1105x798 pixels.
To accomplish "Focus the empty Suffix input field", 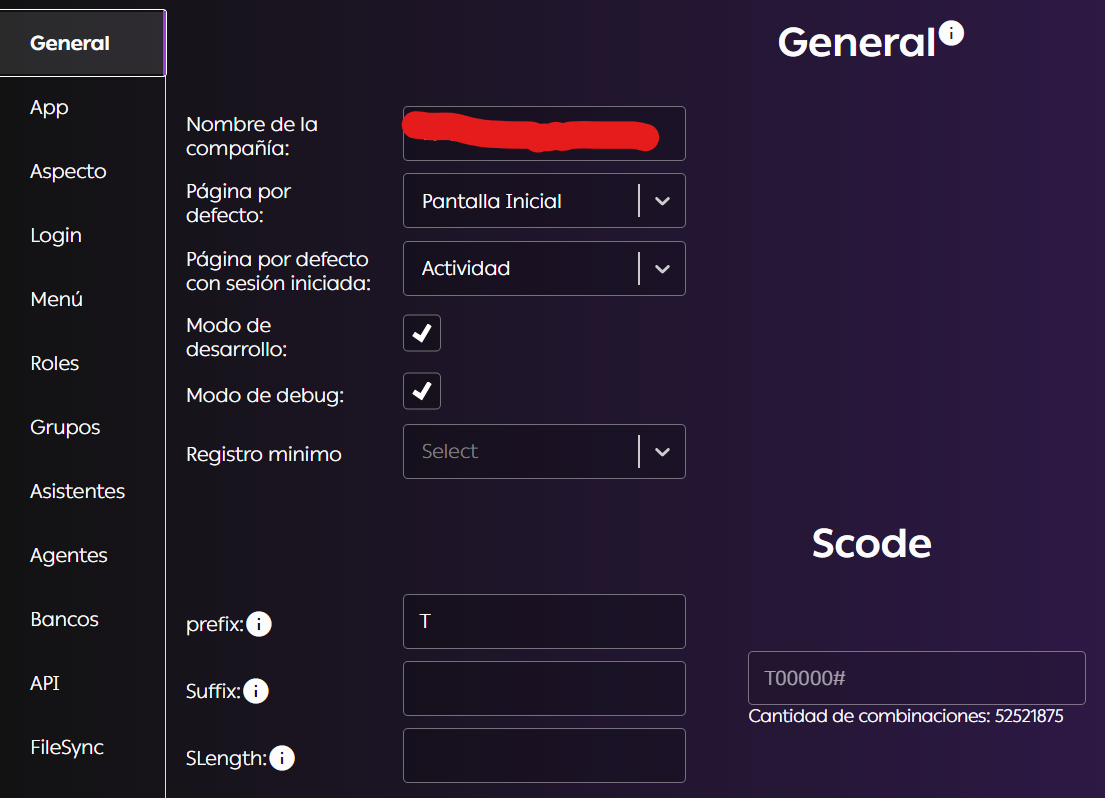I will (x=544, y=688).
